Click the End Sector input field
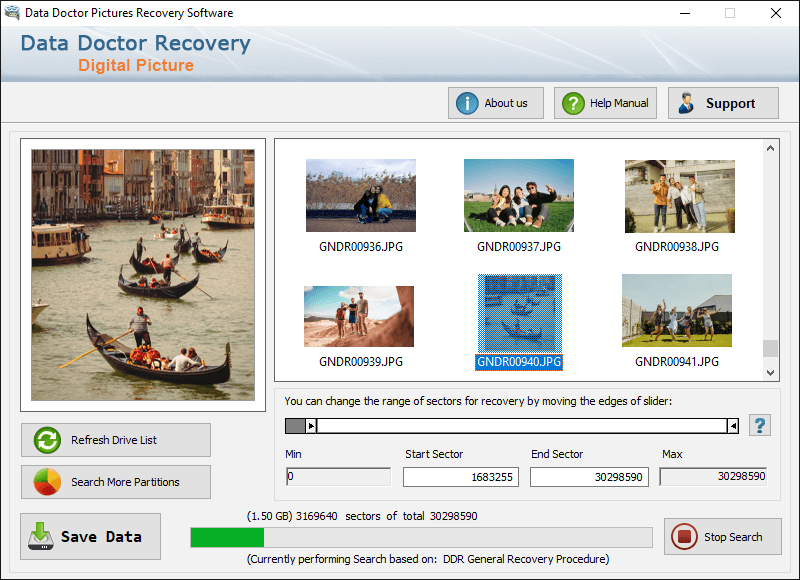 [589, 477]
